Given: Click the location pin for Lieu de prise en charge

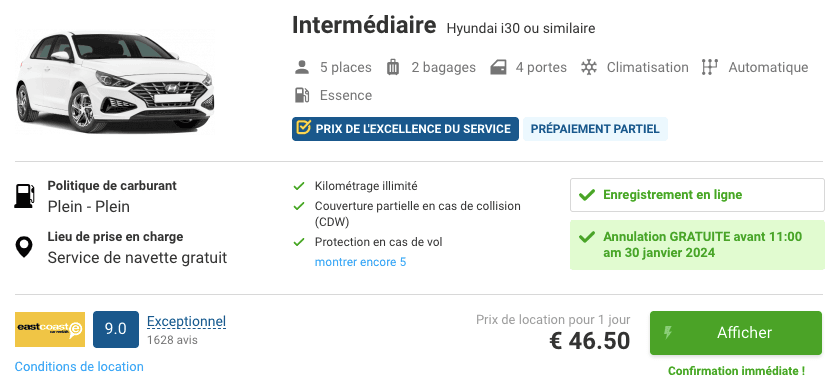Looking at the screenshot, I should pyautogui.click(x=24, y=247).
